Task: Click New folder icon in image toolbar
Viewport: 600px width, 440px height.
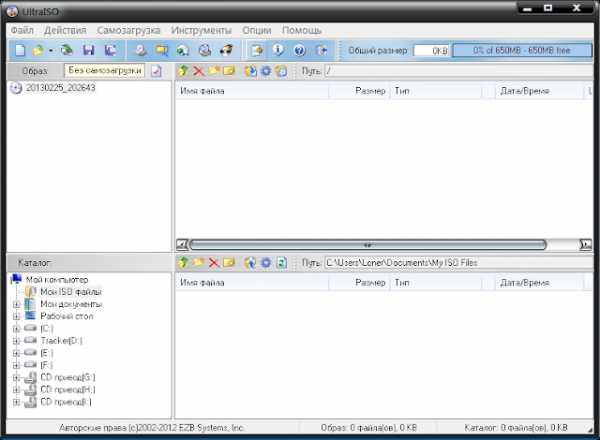Action: click(x=214, y=71)
